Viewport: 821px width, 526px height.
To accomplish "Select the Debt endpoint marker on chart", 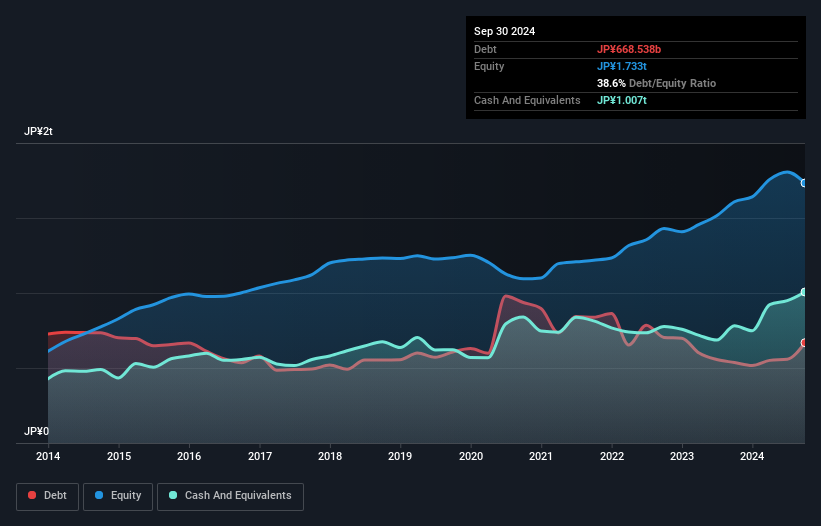I will pyautogui.click(x=804, y=343).
